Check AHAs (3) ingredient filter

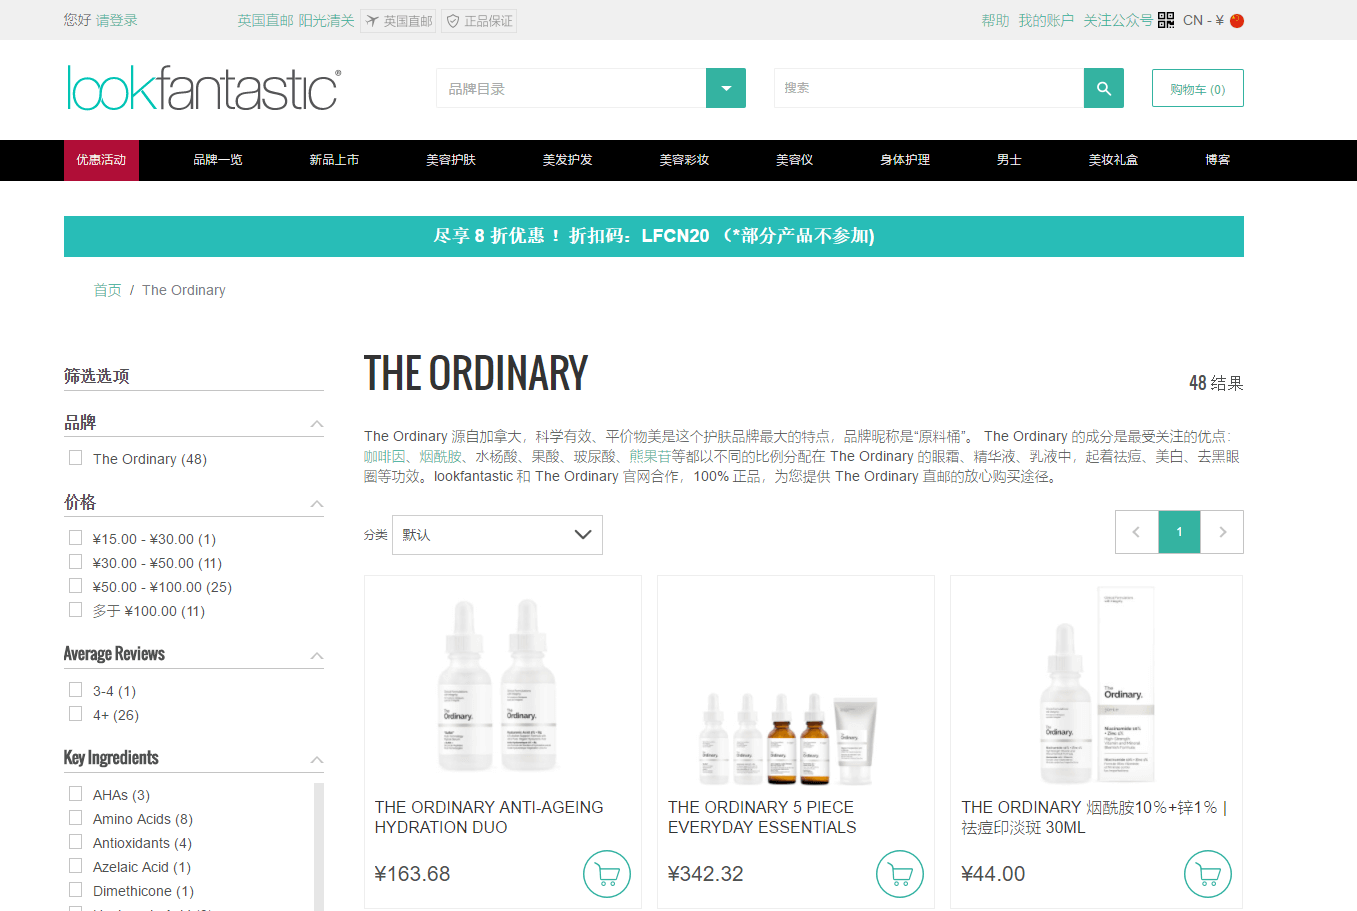click(x=75, y=794)
